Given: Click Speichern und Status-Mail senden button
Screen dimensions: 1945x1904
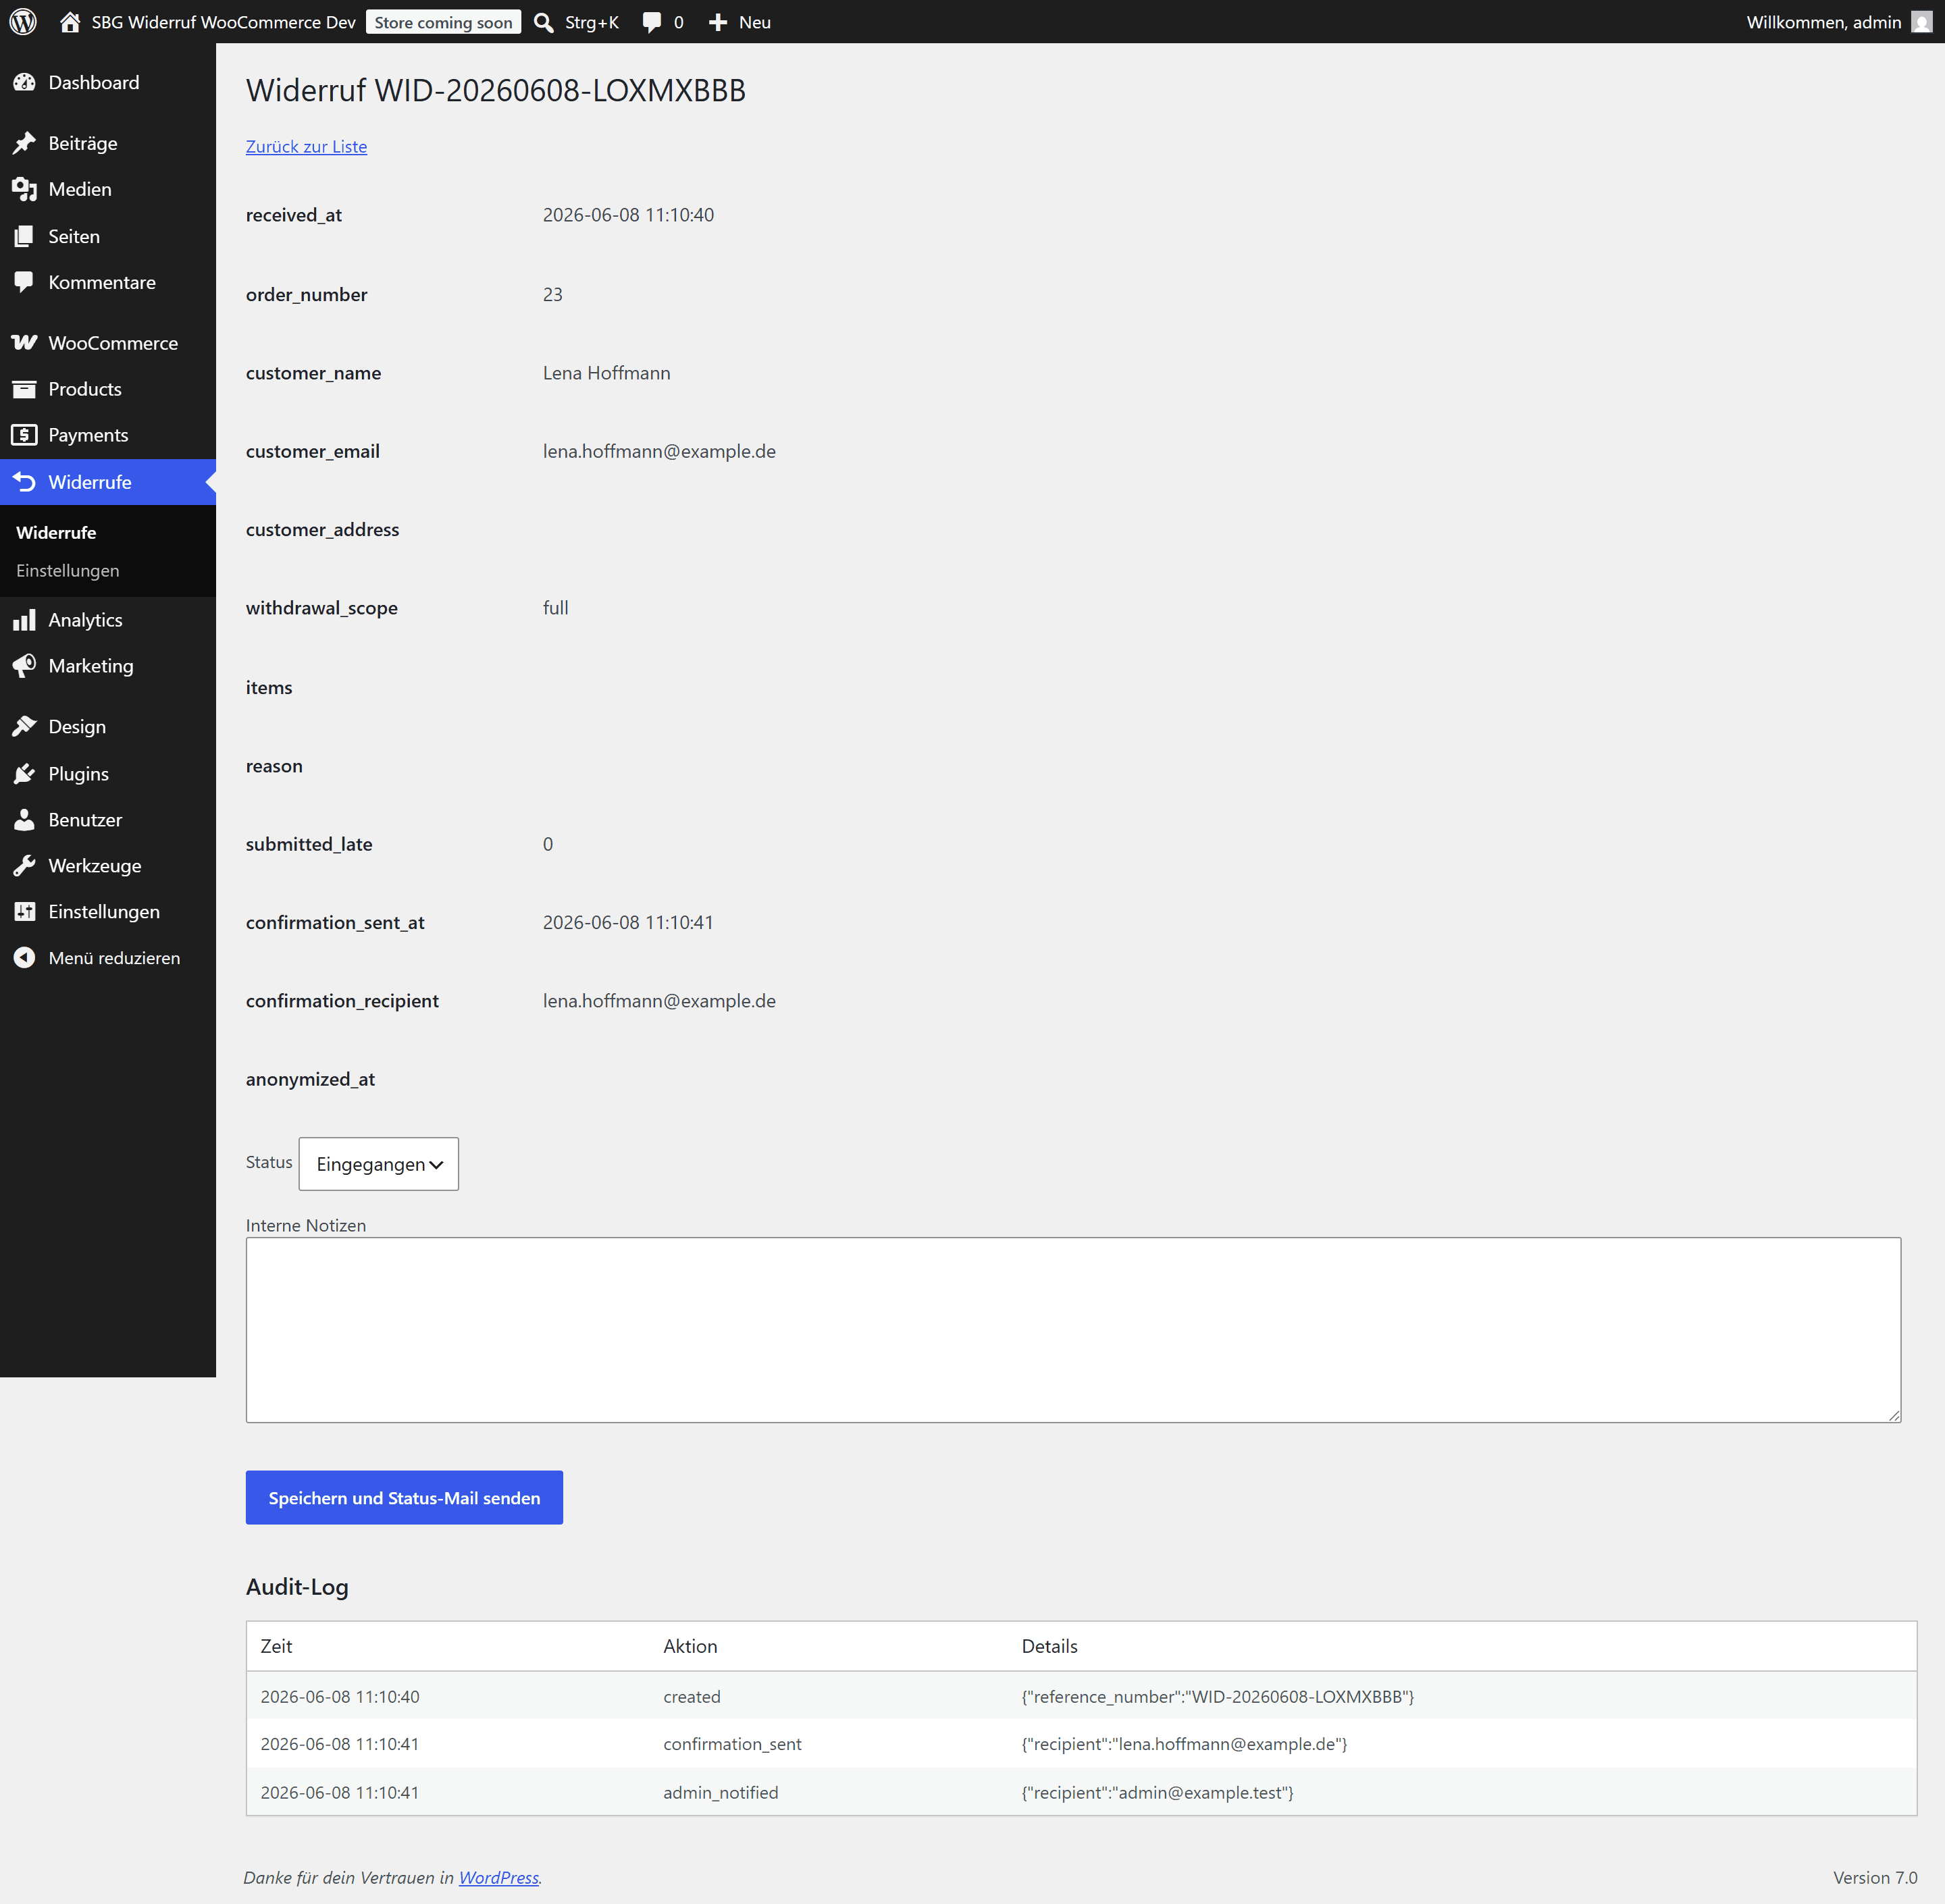Looking at the screenshot, I should coord(404,1498).
